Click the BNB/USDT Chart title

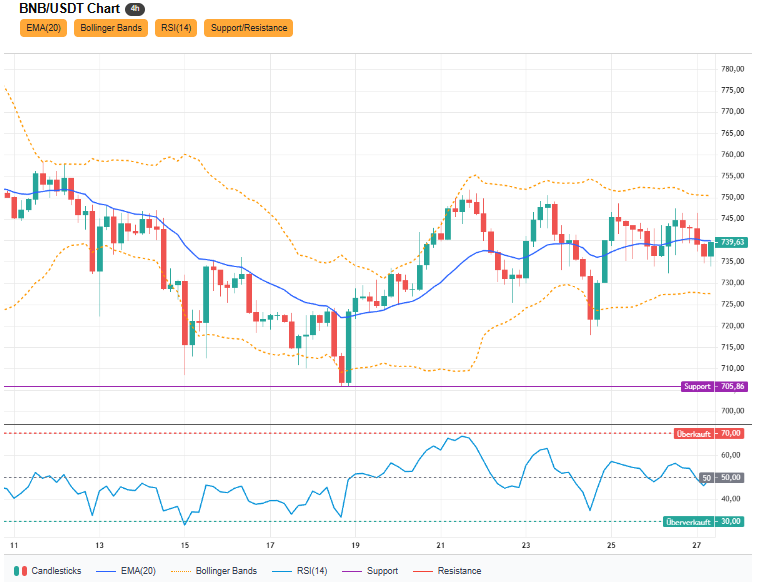[70, 9]
